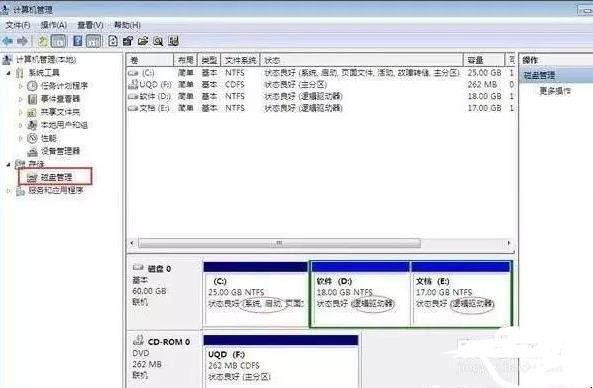Viewport: 593px width, 388px height.
Task: Select the 软件 (D:) partition block
Action: [360, 293]
